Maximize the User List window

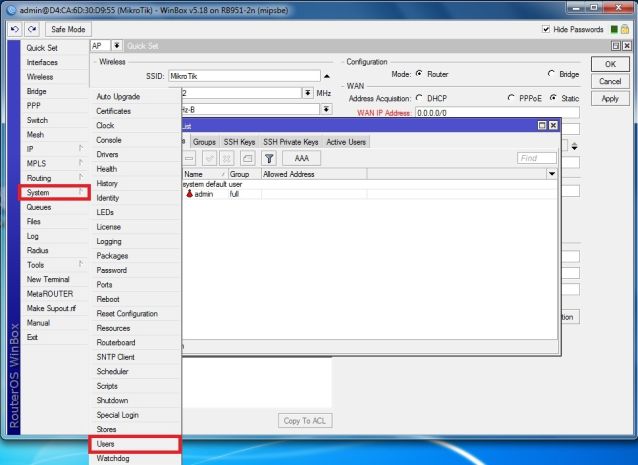(x=542, y=125)
